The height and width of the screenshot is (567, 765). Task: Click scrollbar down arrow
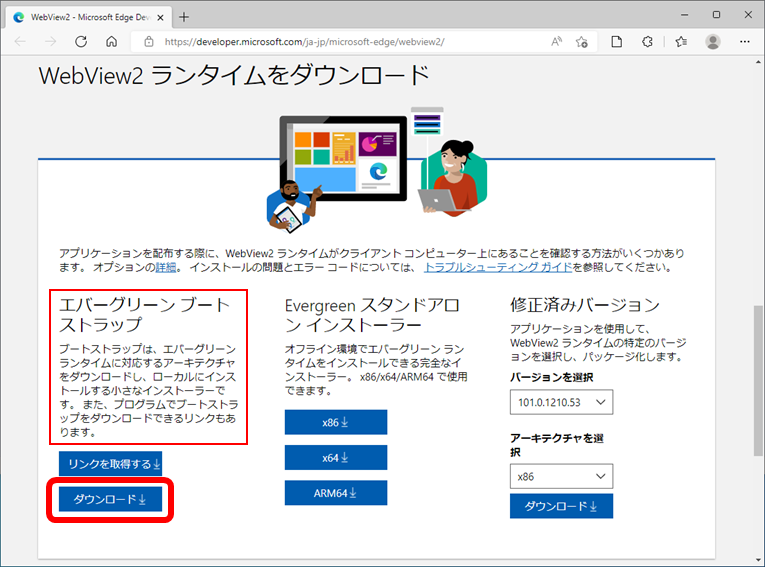click(758, 560)
